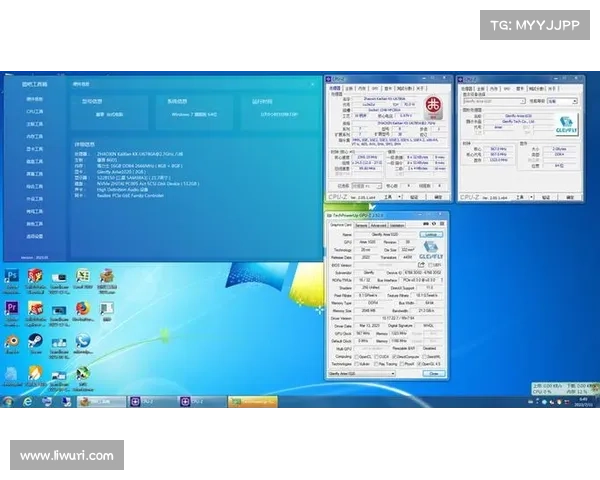The image size is (600, 480).
Task: Click the taskbar clock
Action: [x=586, y=402]
